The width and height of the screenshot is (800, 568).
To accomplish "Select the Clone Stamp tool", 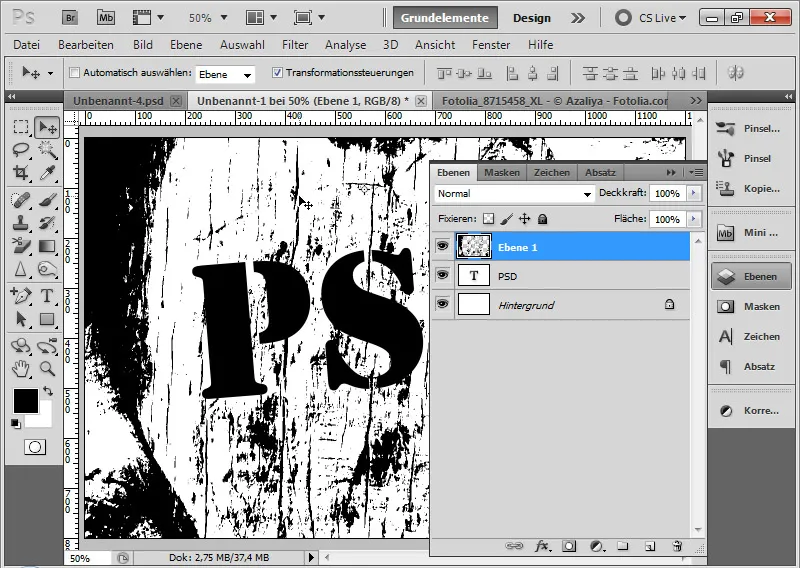I will (x=21, y=223).
